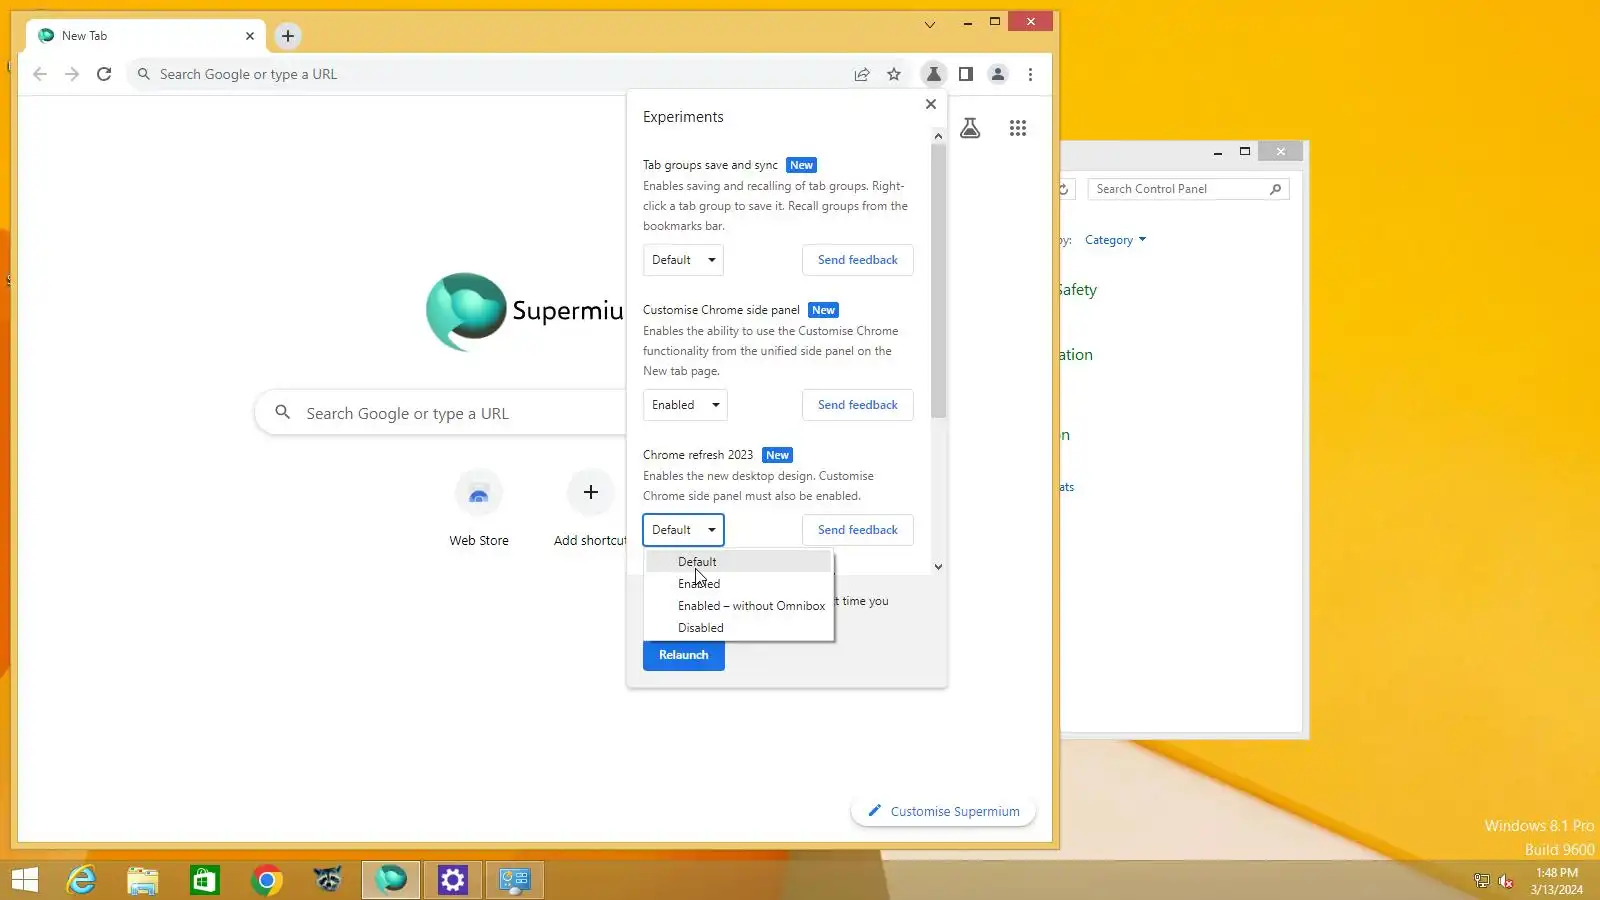
Task: Click Customise Supermium button
Action: [943, 811]
